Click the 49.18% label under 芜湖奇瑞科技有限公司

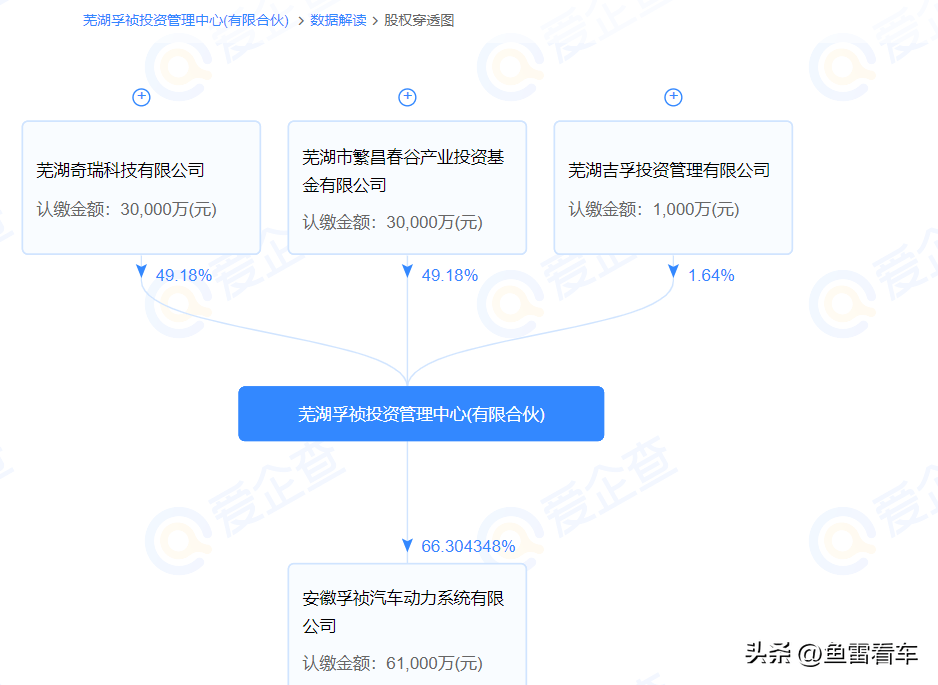pos(184,274)
